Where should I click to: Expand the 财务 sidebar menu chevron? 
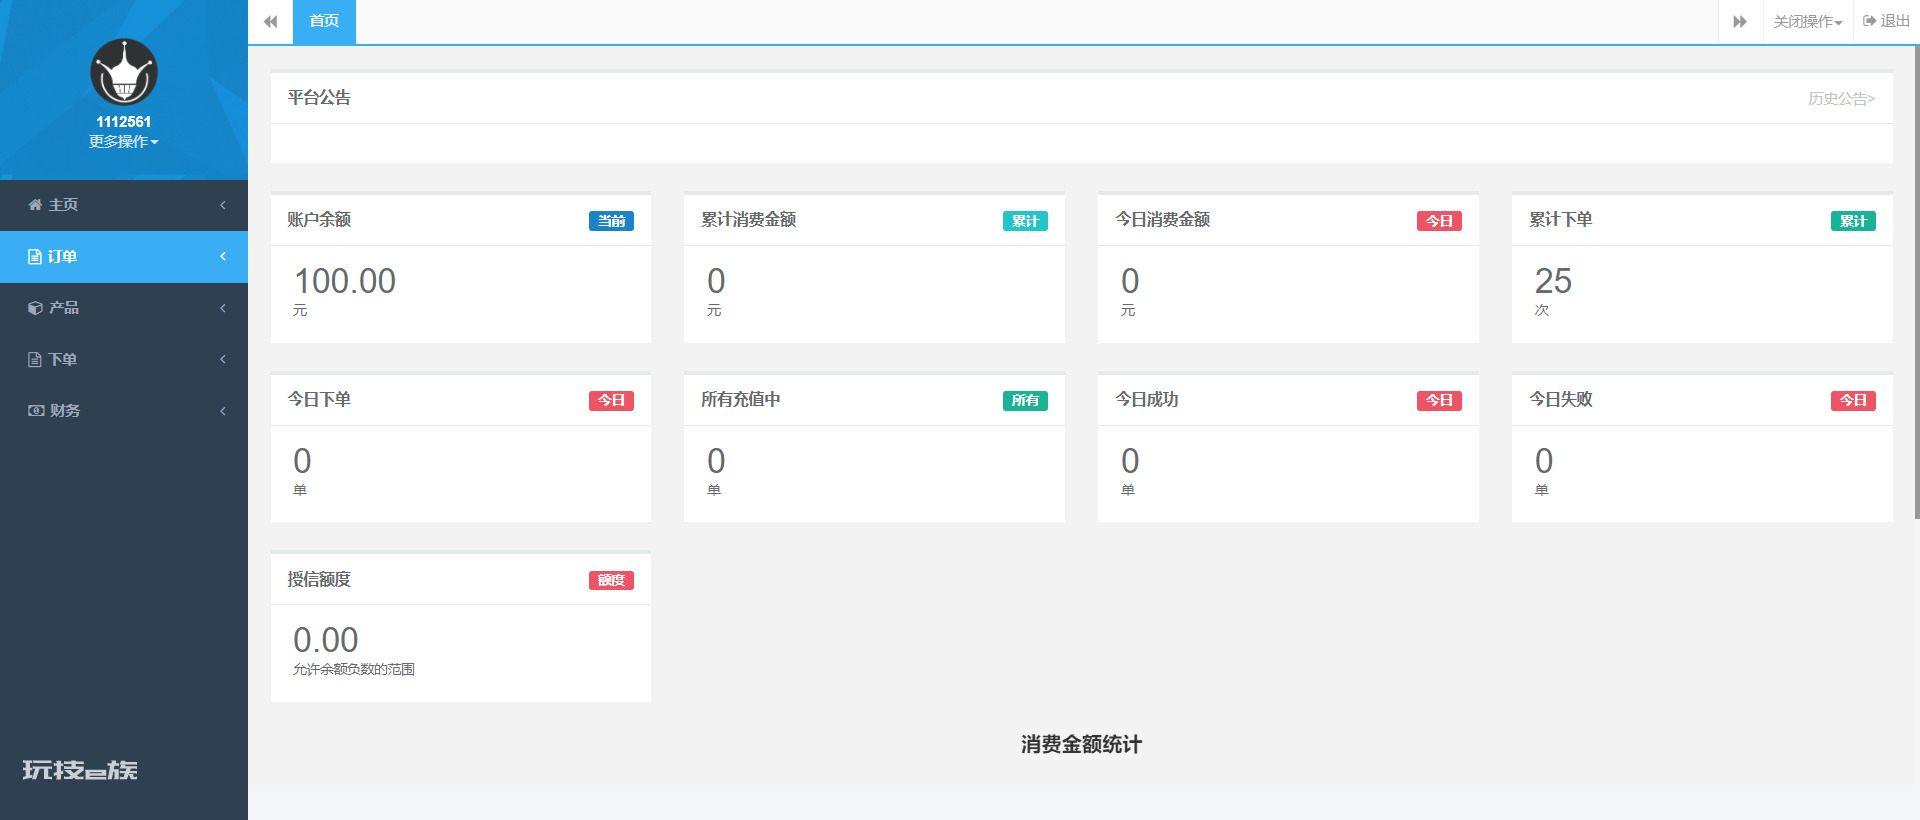pyautogui.click(x=223, y=411)
